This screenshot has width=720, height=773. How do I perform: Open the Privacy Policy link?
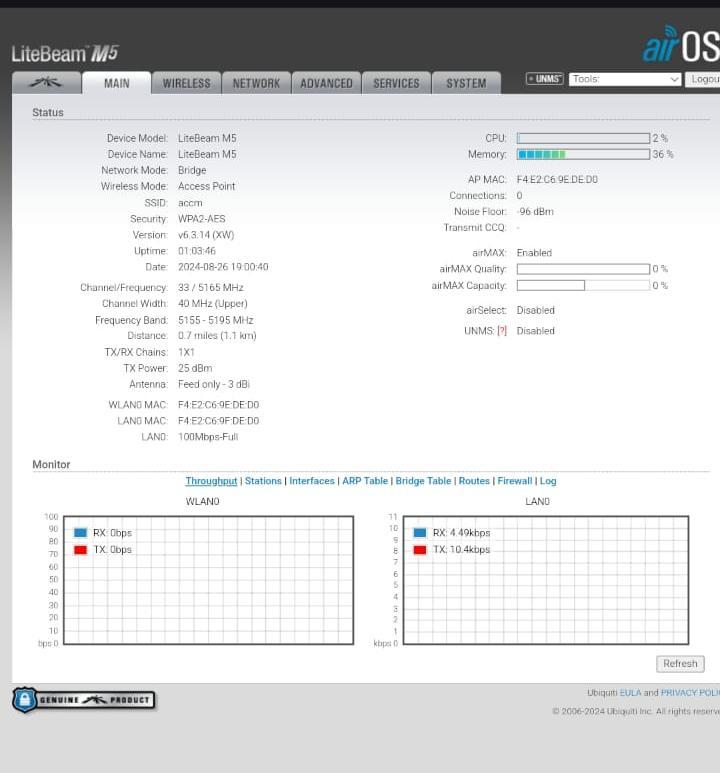(690, 693)
